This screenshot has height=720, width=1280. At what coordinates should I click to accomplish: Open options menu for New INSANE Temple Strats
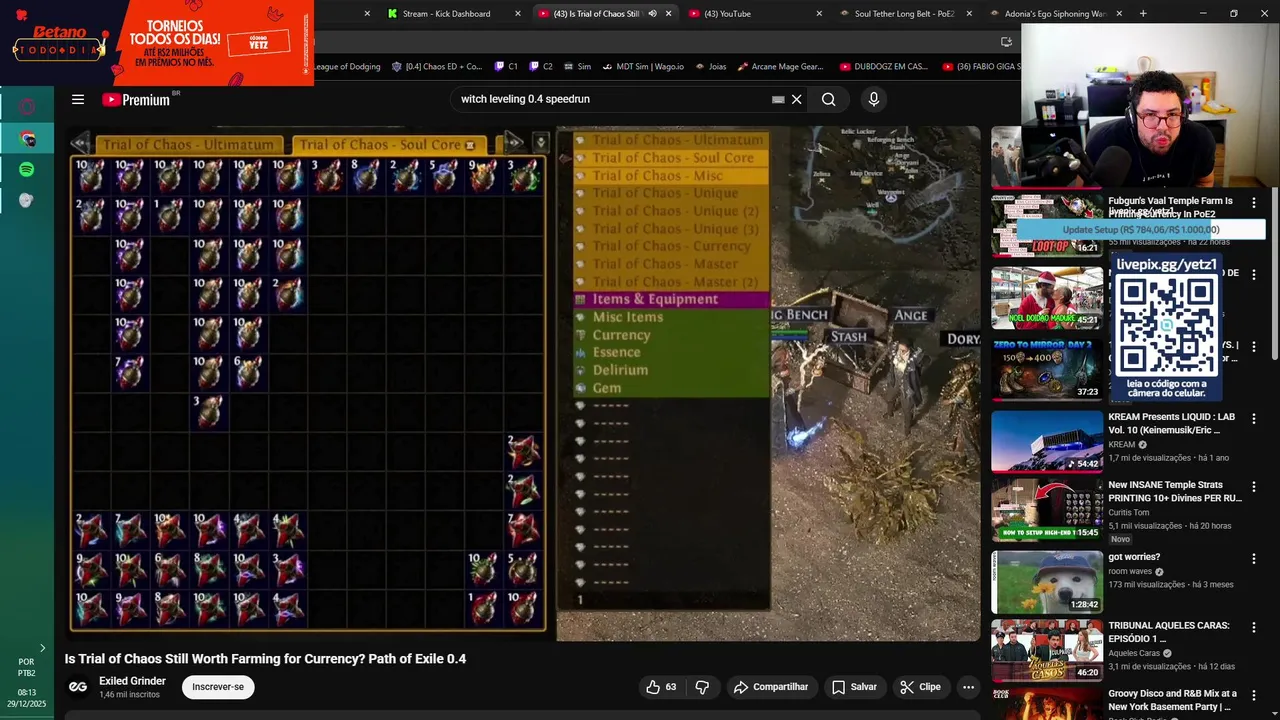coord(1254,487)
